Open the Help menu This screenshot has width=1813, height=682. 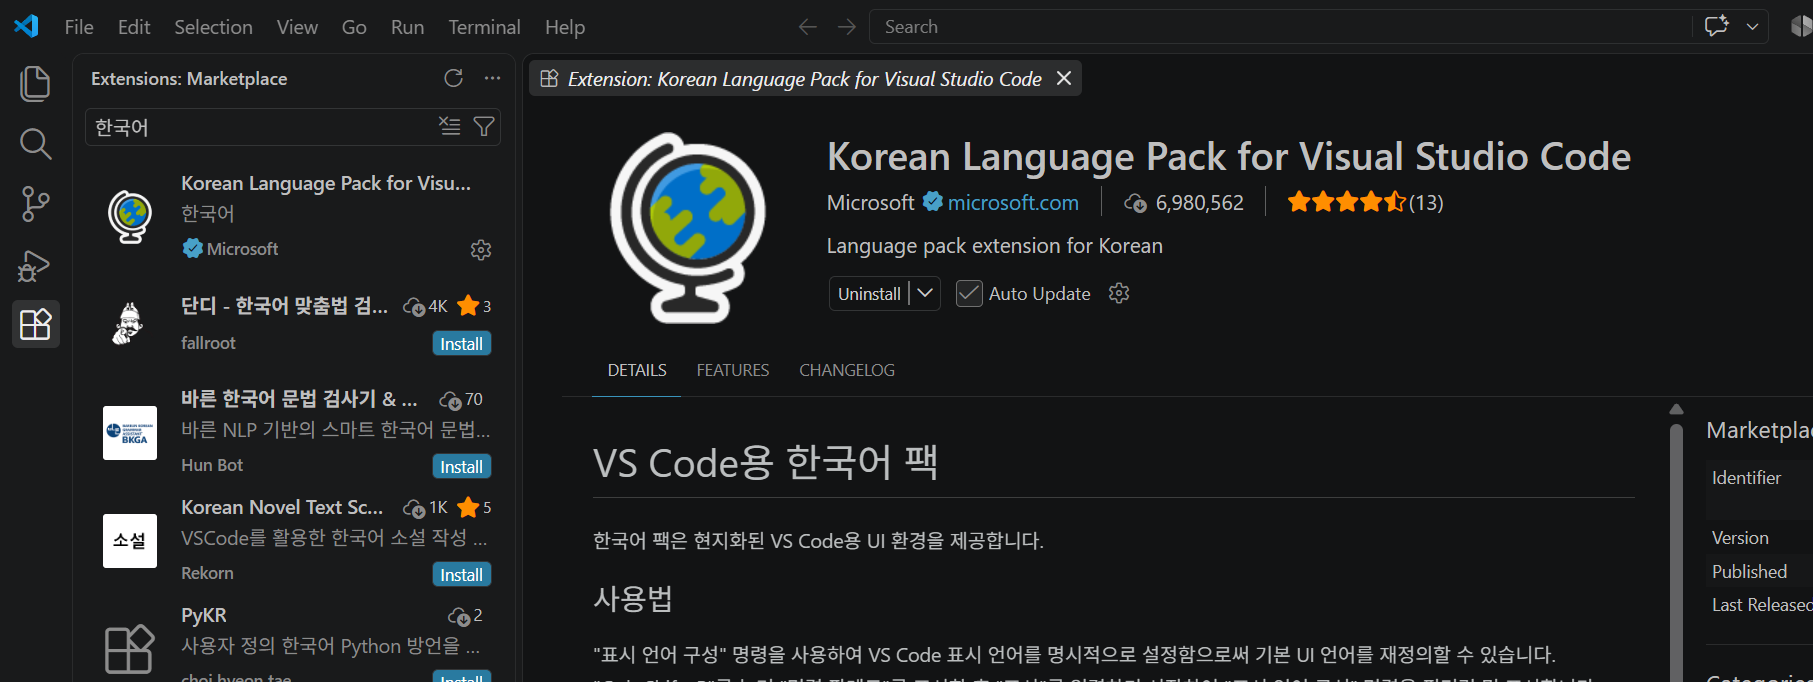click(565, 27)
